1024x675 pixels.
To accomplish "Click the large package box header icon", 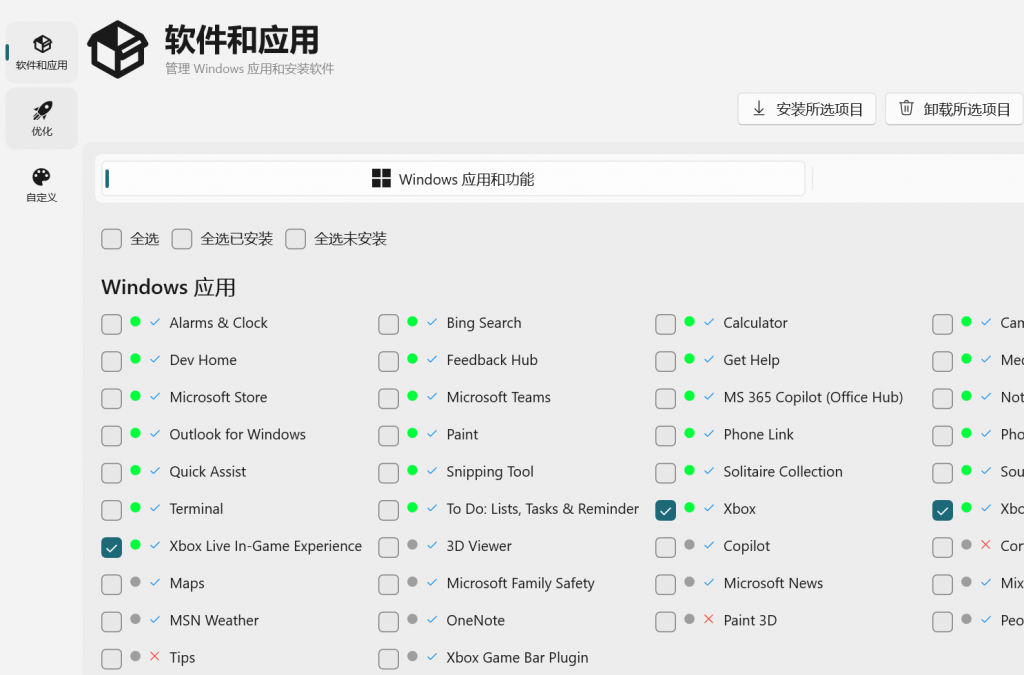I will (x=118, y=49).
